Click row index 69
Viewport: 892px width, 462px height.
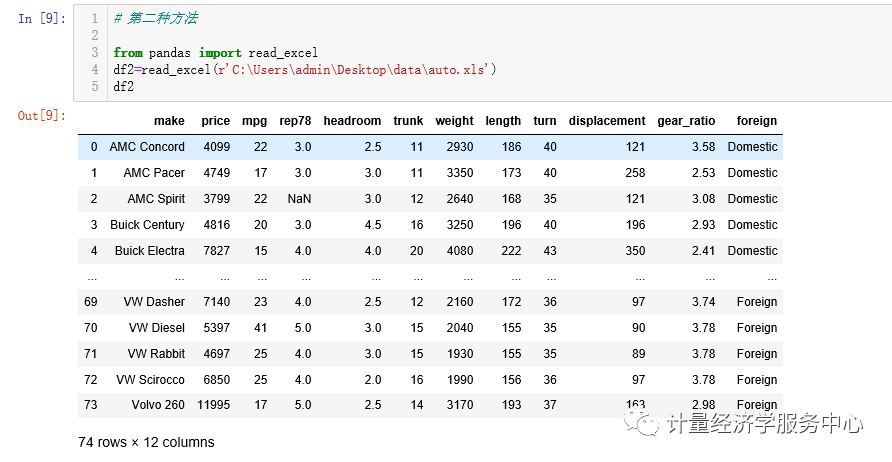coord(90,302)
